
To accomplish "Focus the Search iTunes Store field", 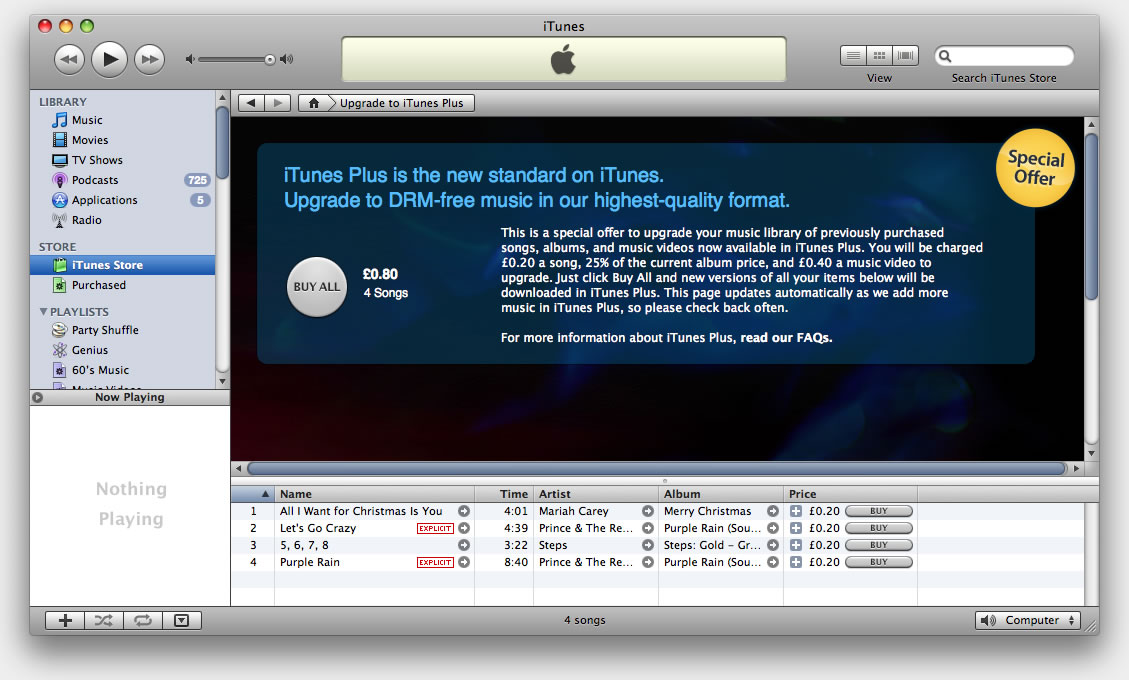I will 1004,55.
